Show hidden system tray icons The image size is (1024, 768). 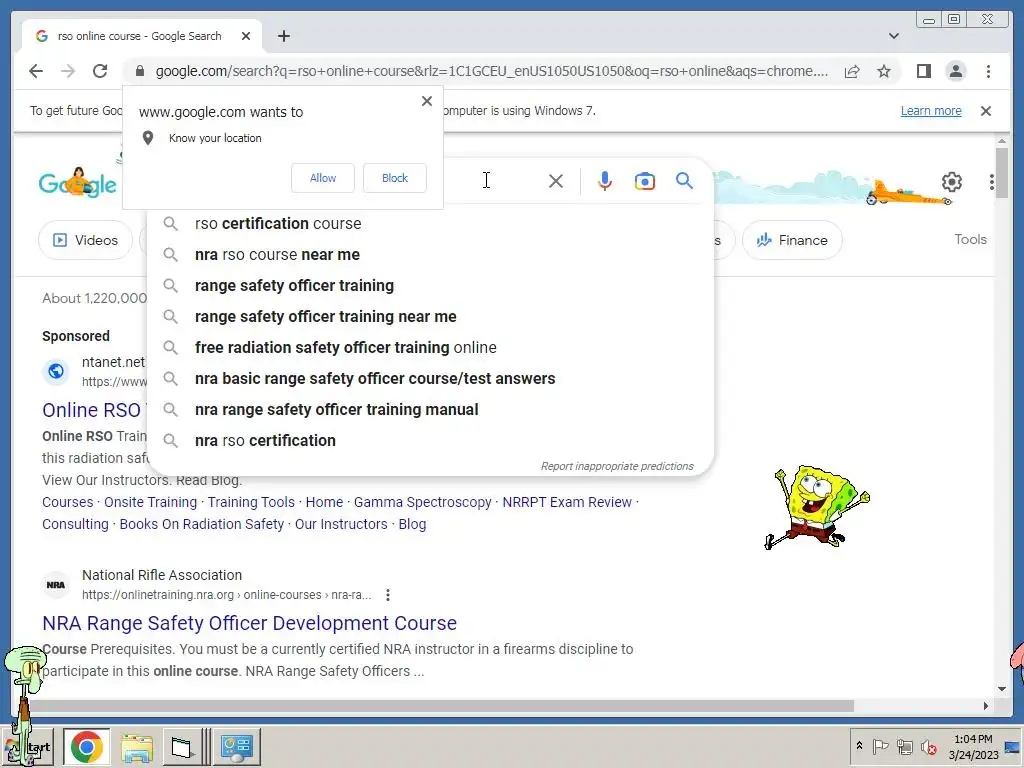coord(859,746)
